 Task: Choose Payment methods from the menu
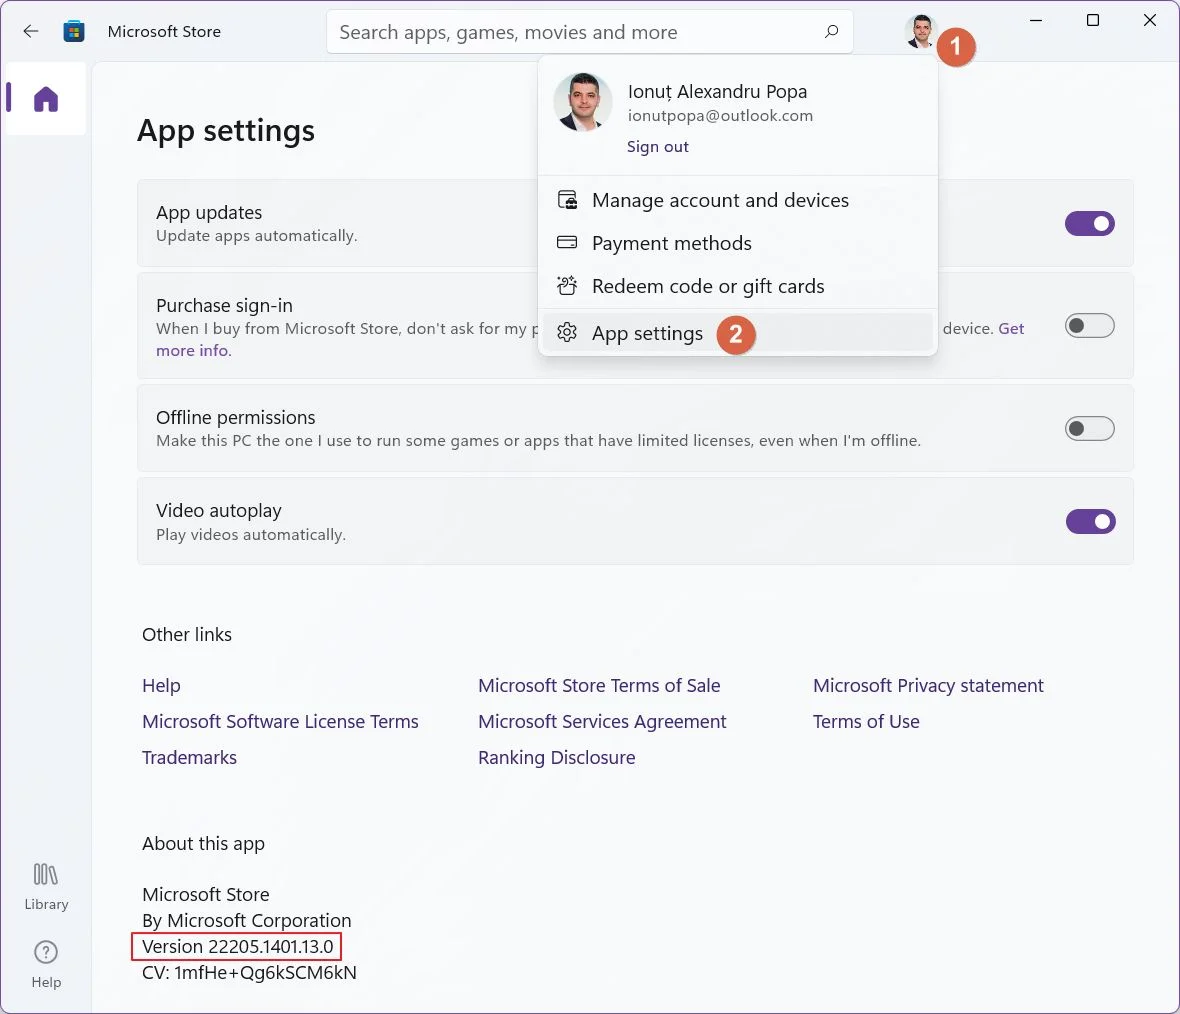(x=738, y=243)
